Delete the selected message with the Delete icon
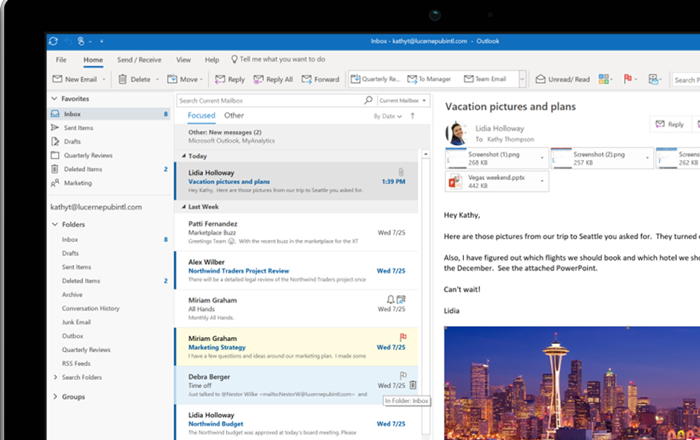Screen dimensions: 700x440 tap(122, 79)
